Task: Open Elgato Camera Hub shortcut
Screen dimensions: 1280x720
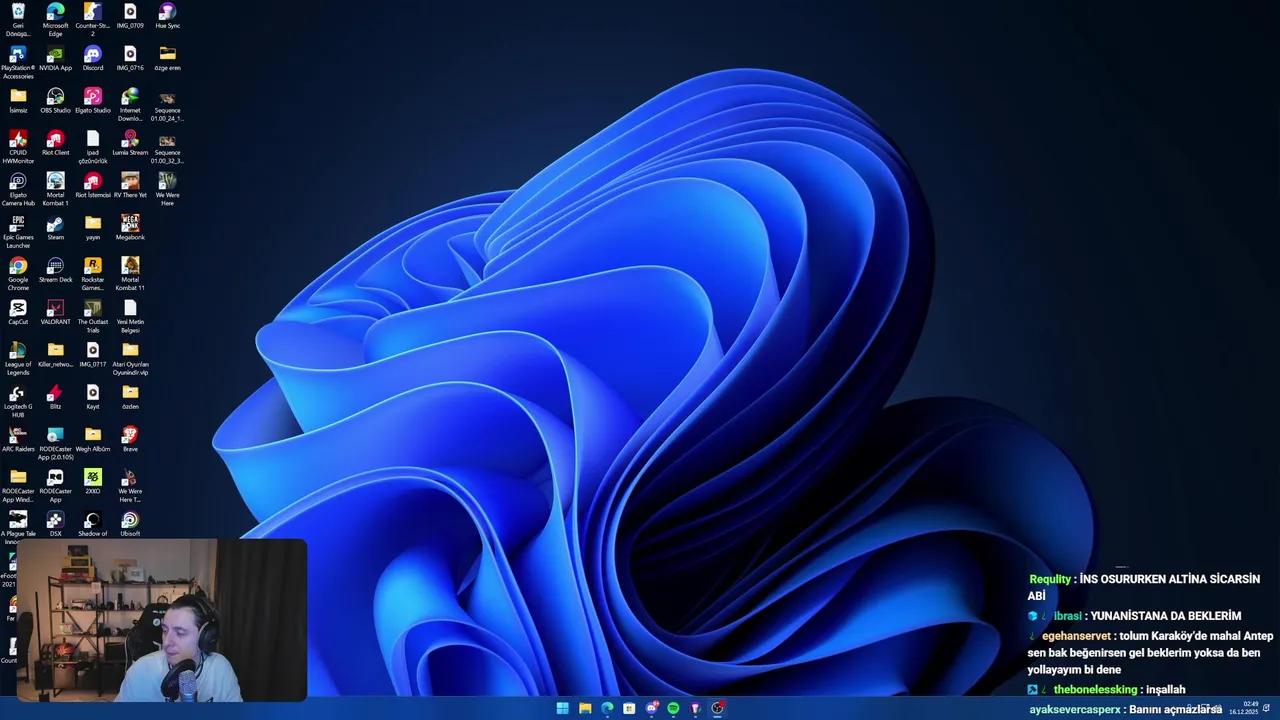Action: [18, 182]
